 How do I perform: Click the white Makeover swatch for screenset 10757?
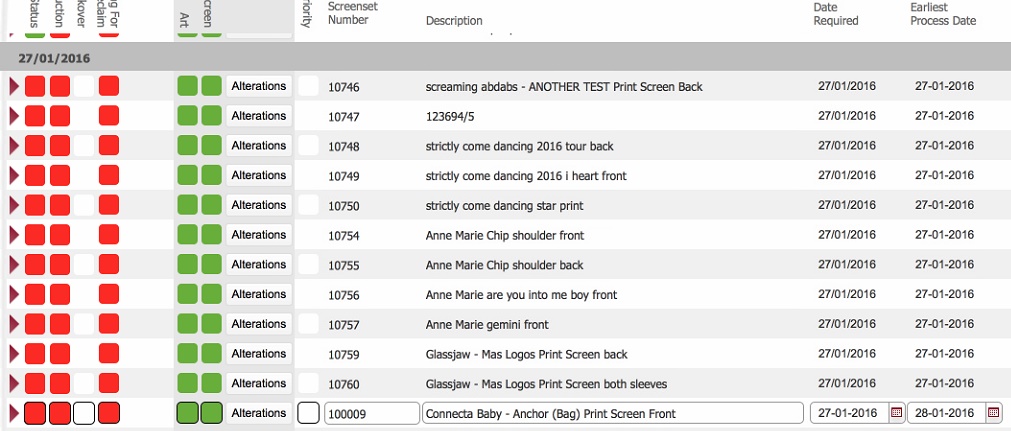pyautogui.click(x=84, y=324)
